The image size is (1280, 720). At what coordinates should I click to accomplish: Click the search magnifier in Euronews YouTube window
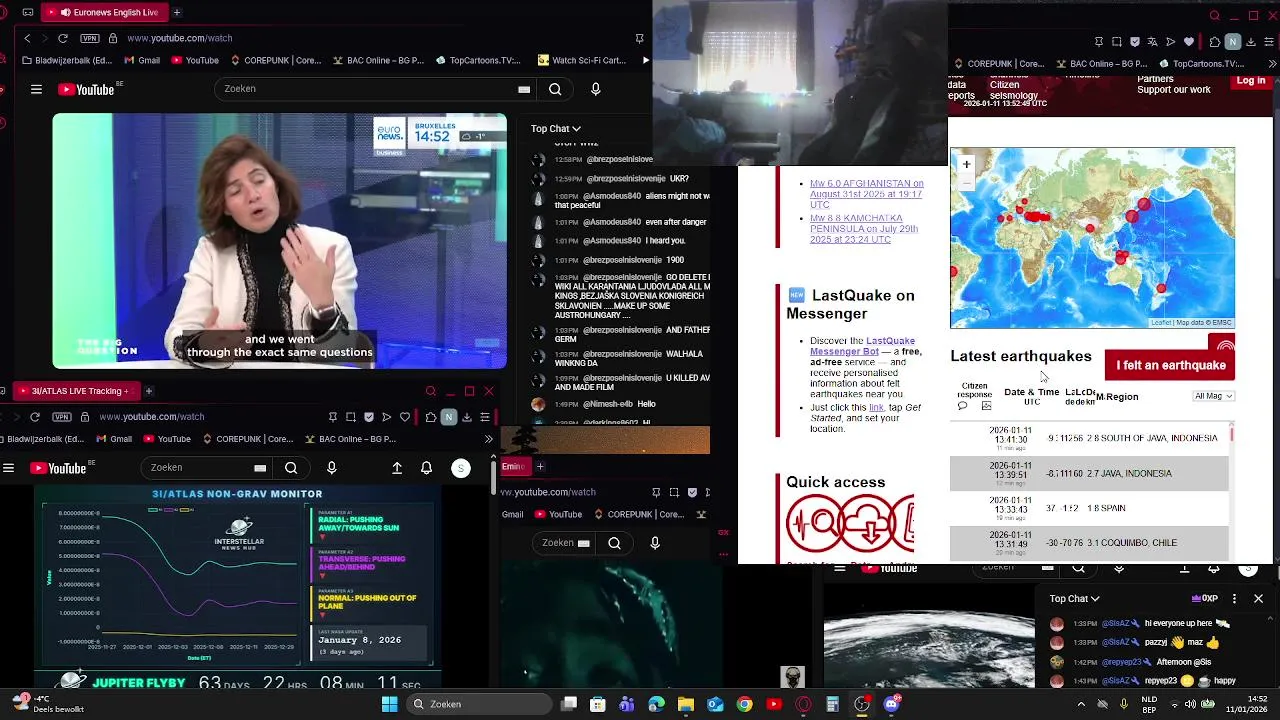(555, 89)
